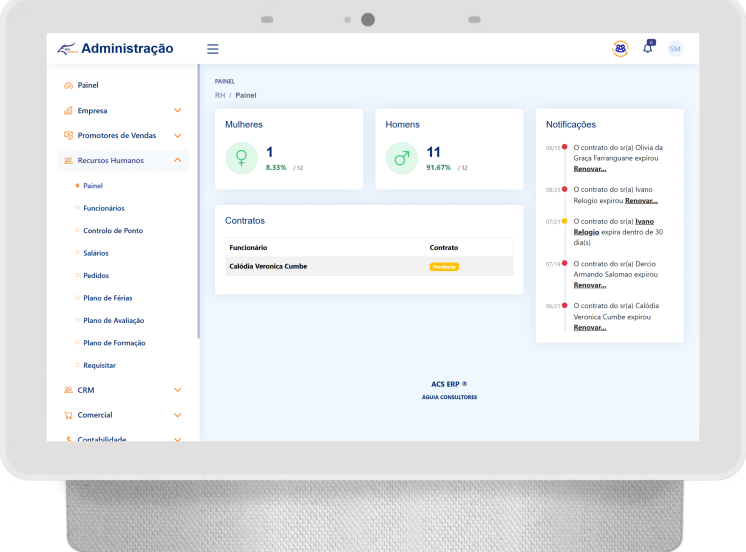Click the CRM people icon
The height and width of the screenshot is (552, 746).
[69, 390]
